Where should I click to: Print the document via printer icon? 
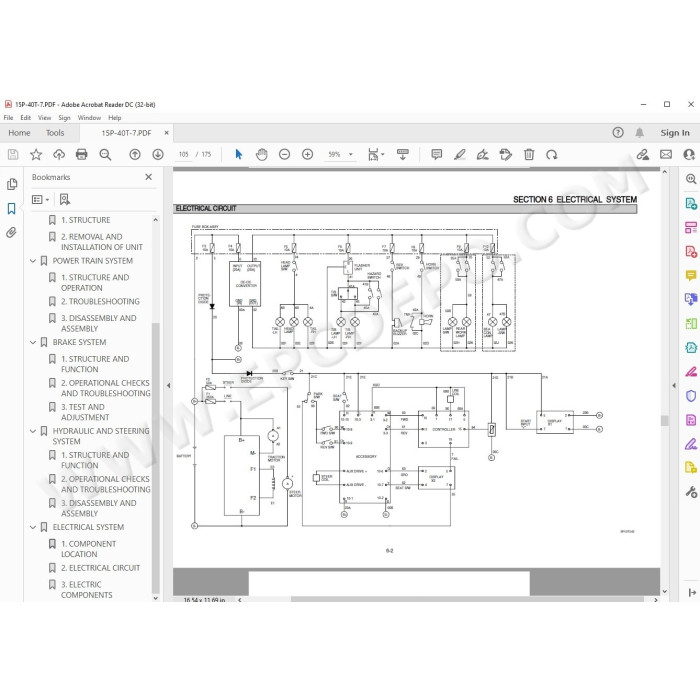82,154
